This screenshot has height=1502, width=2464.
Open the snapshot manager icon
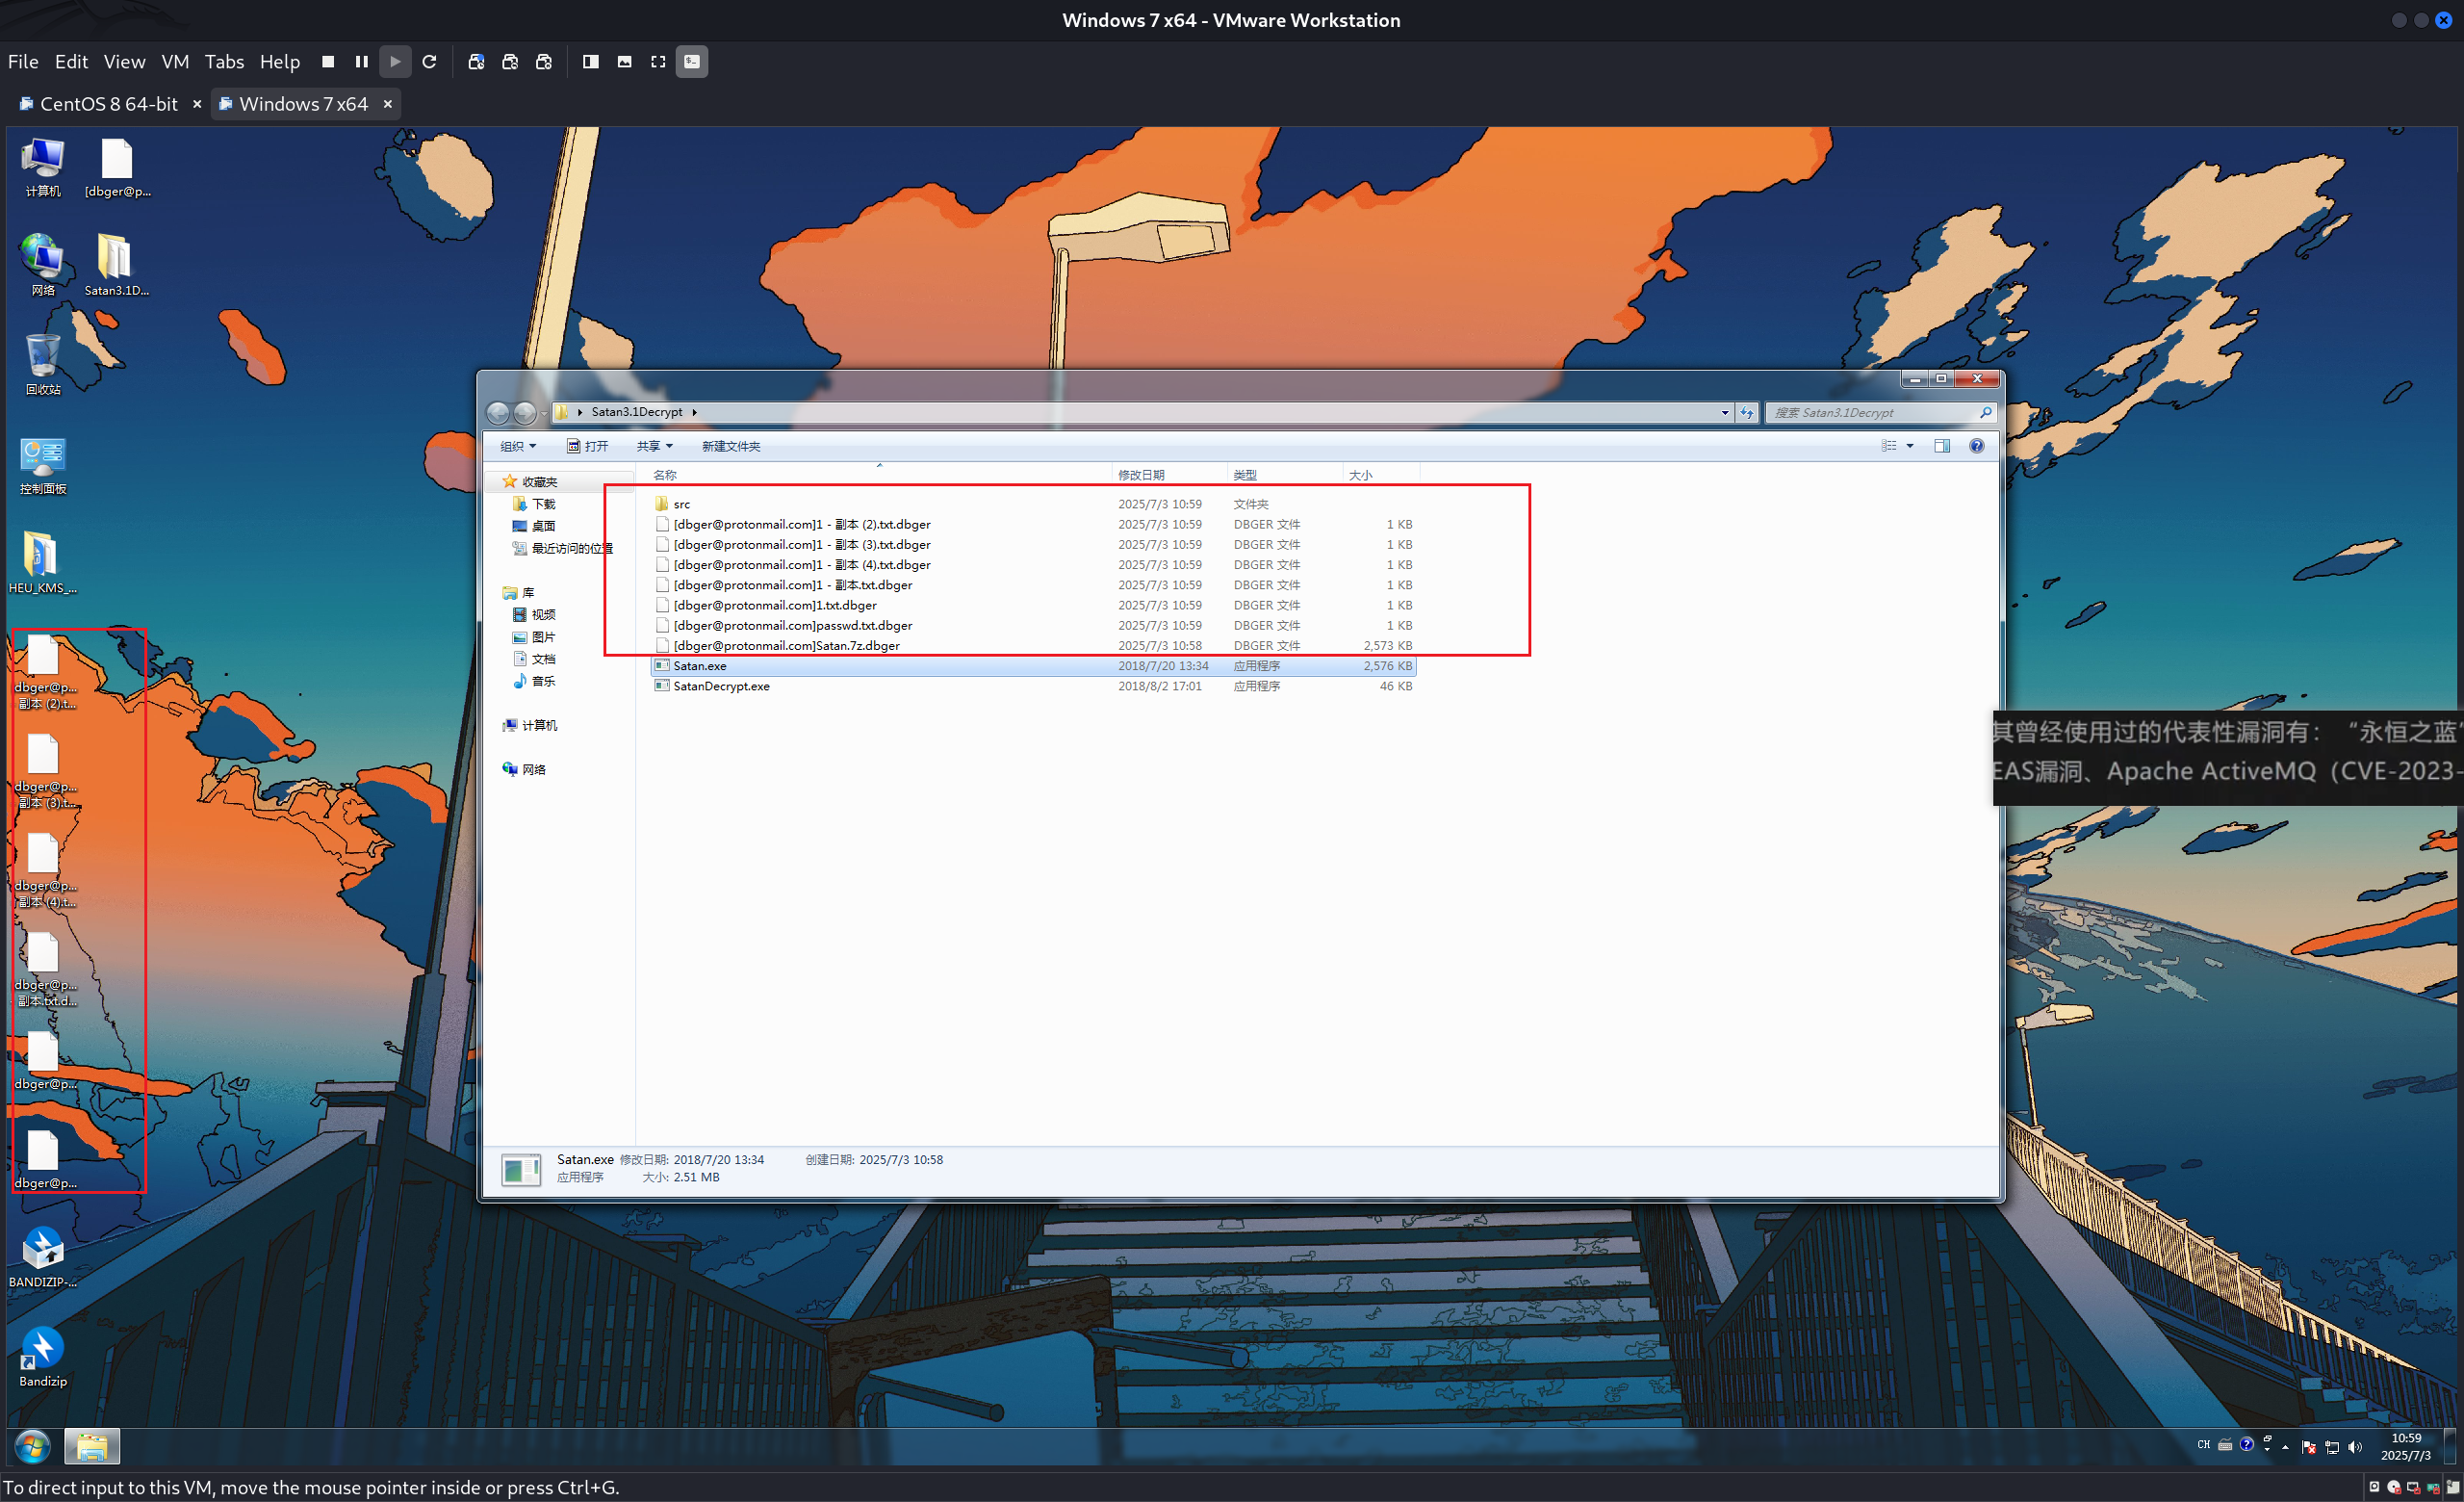point(544,62)
